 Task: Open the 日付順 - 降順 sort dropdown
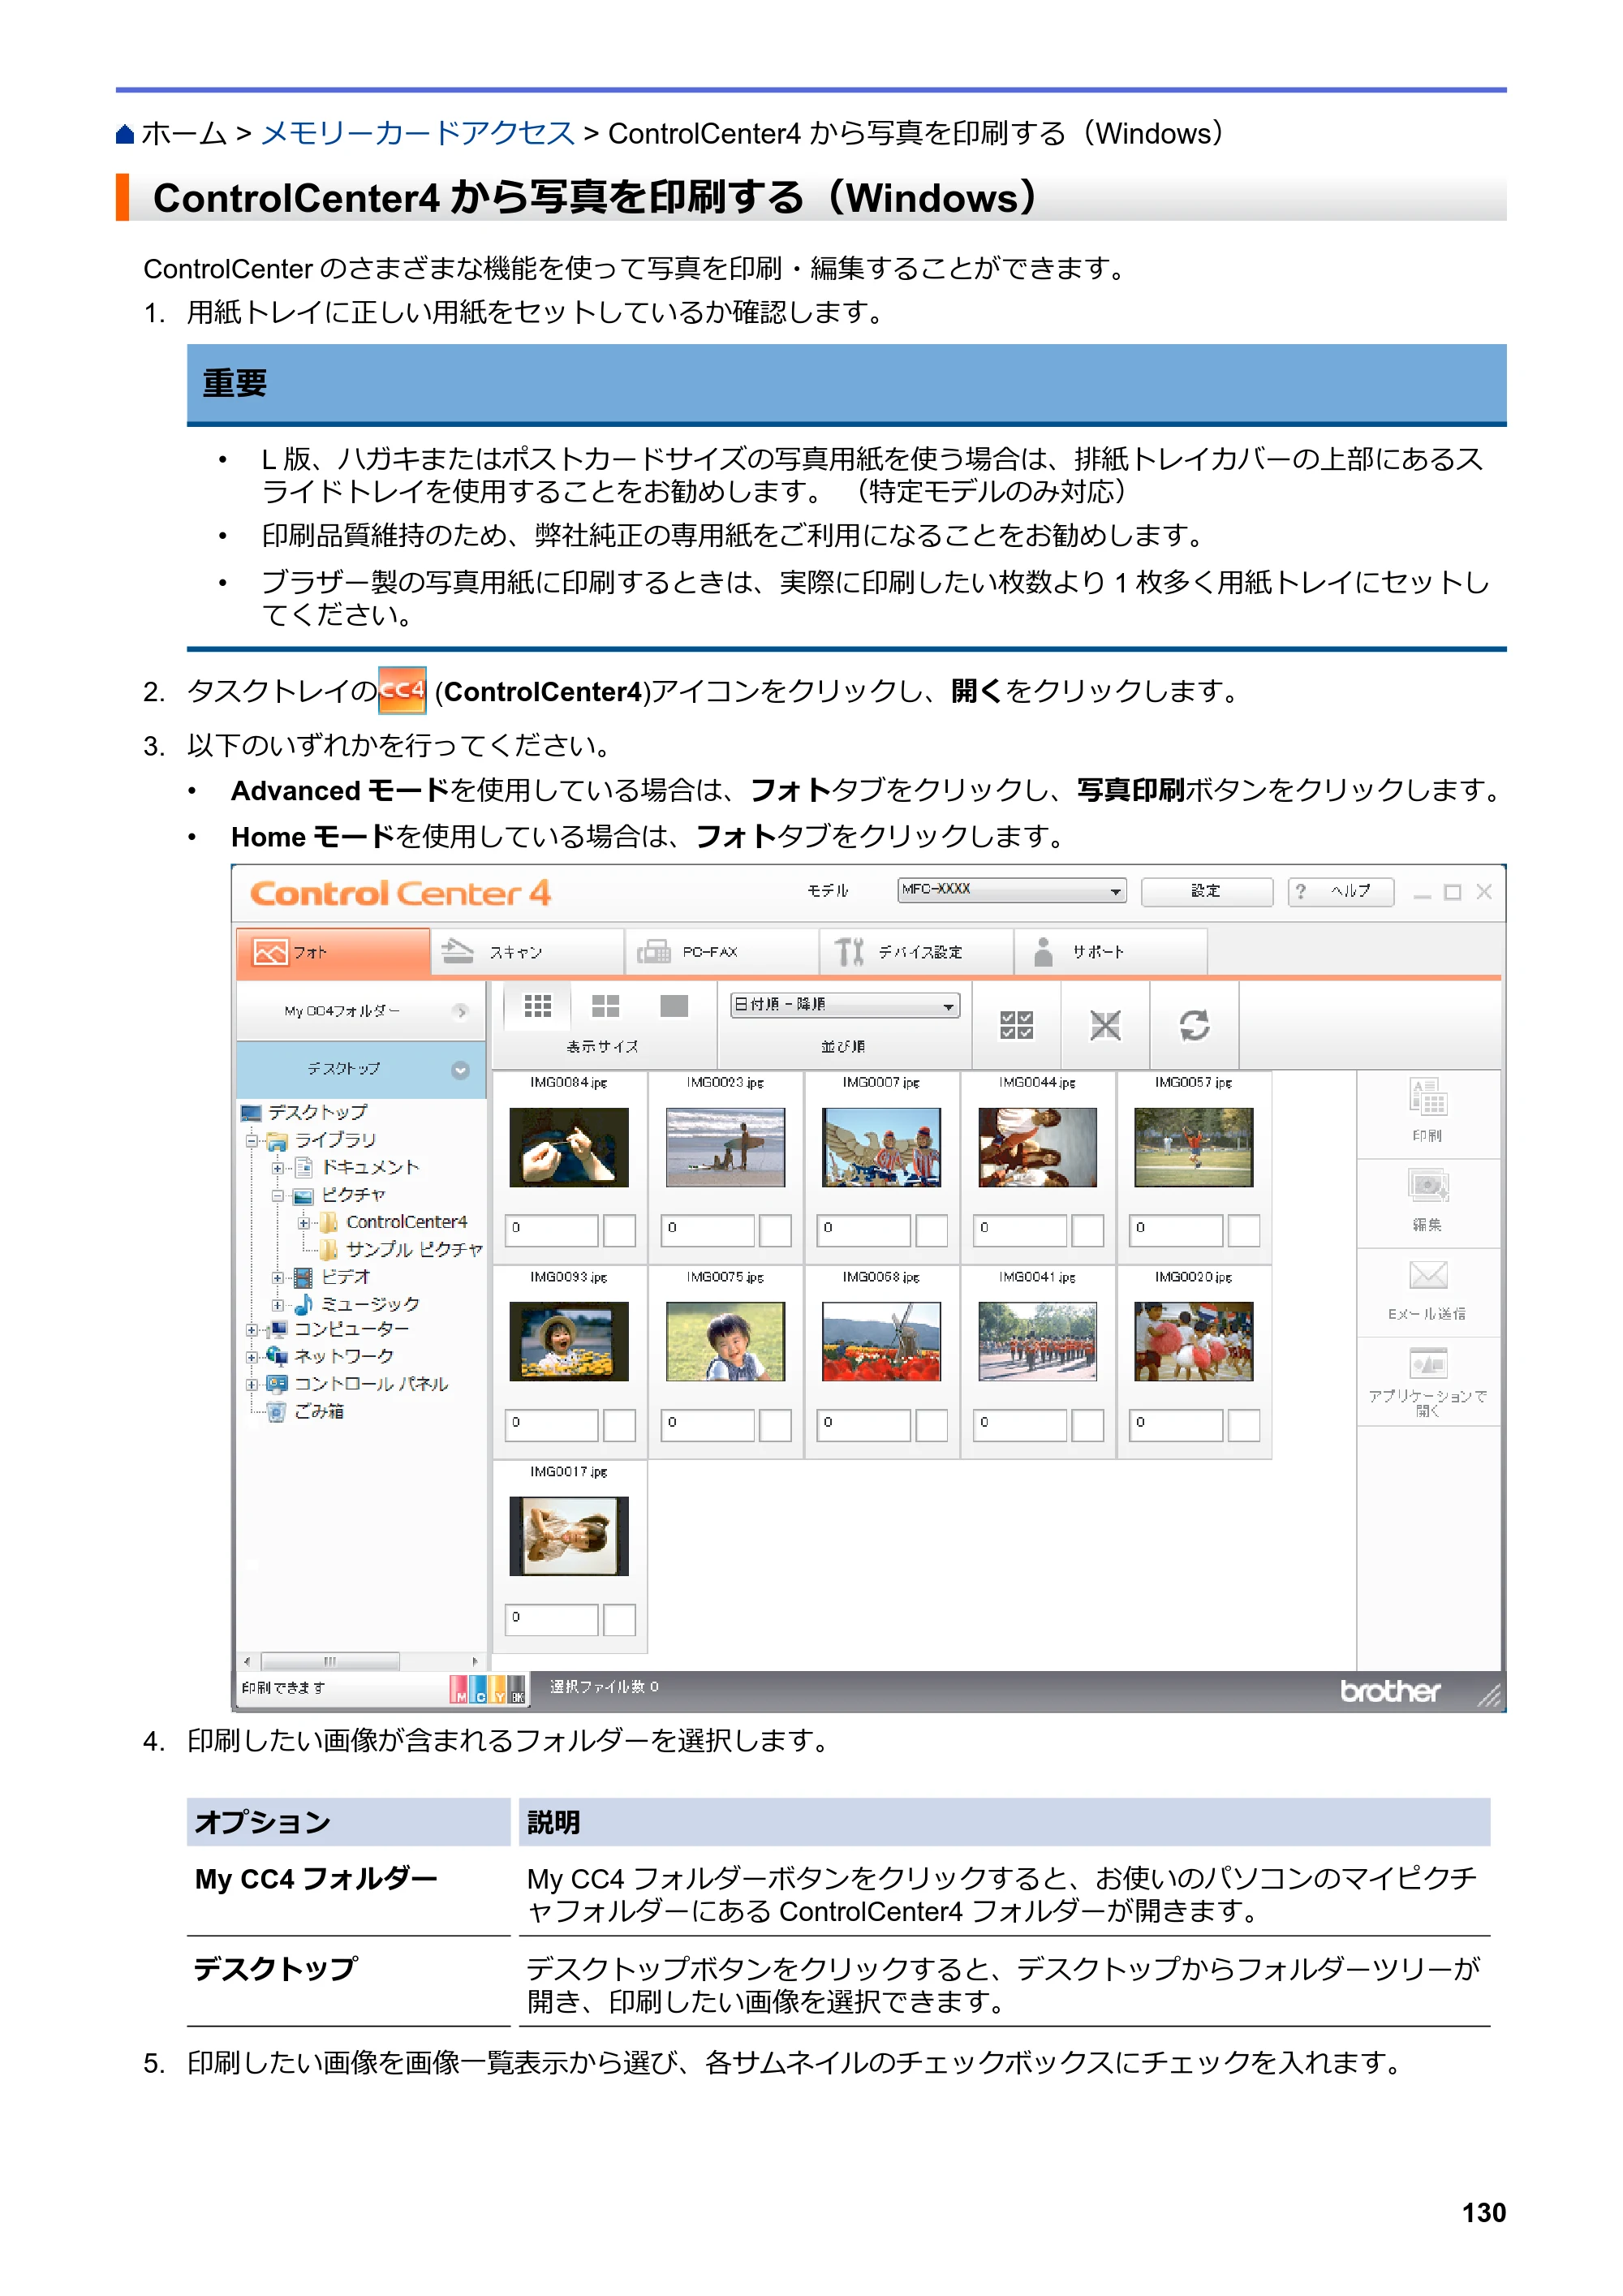845,1005
